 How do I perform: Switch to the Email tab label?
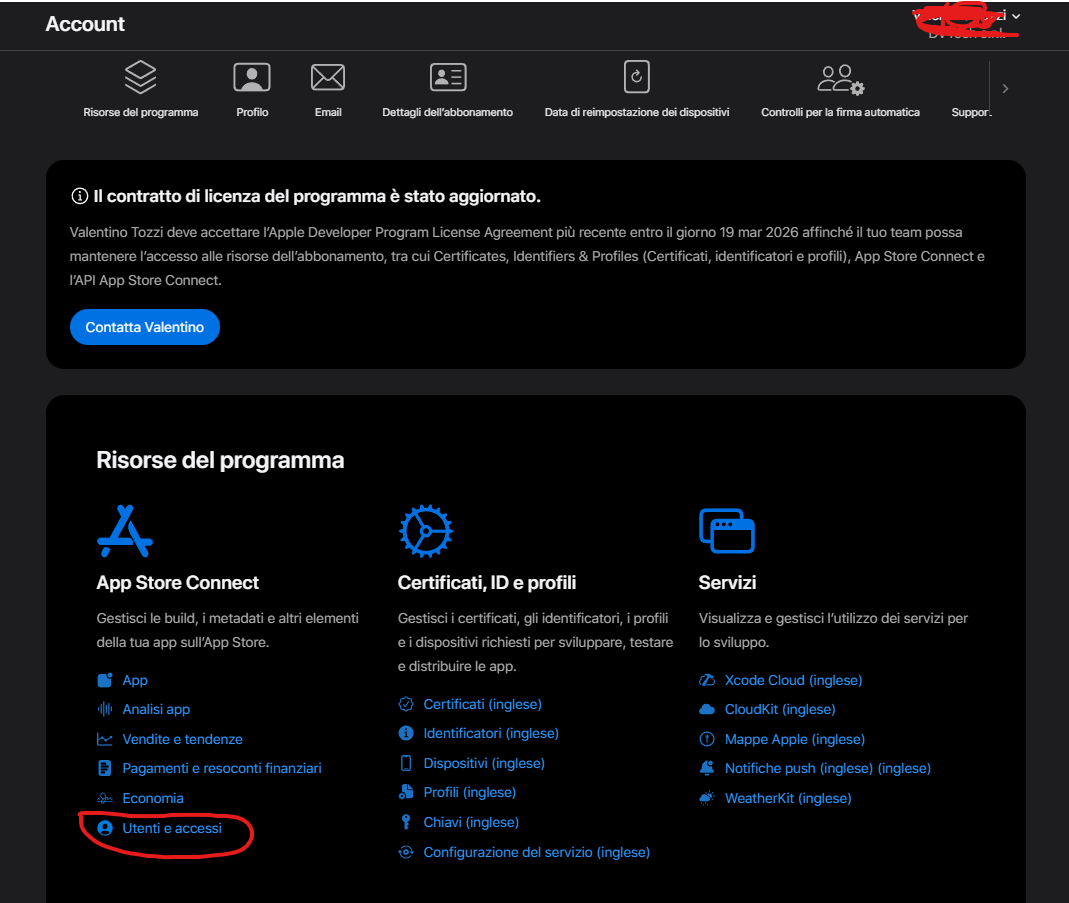[x=328, y=112]
